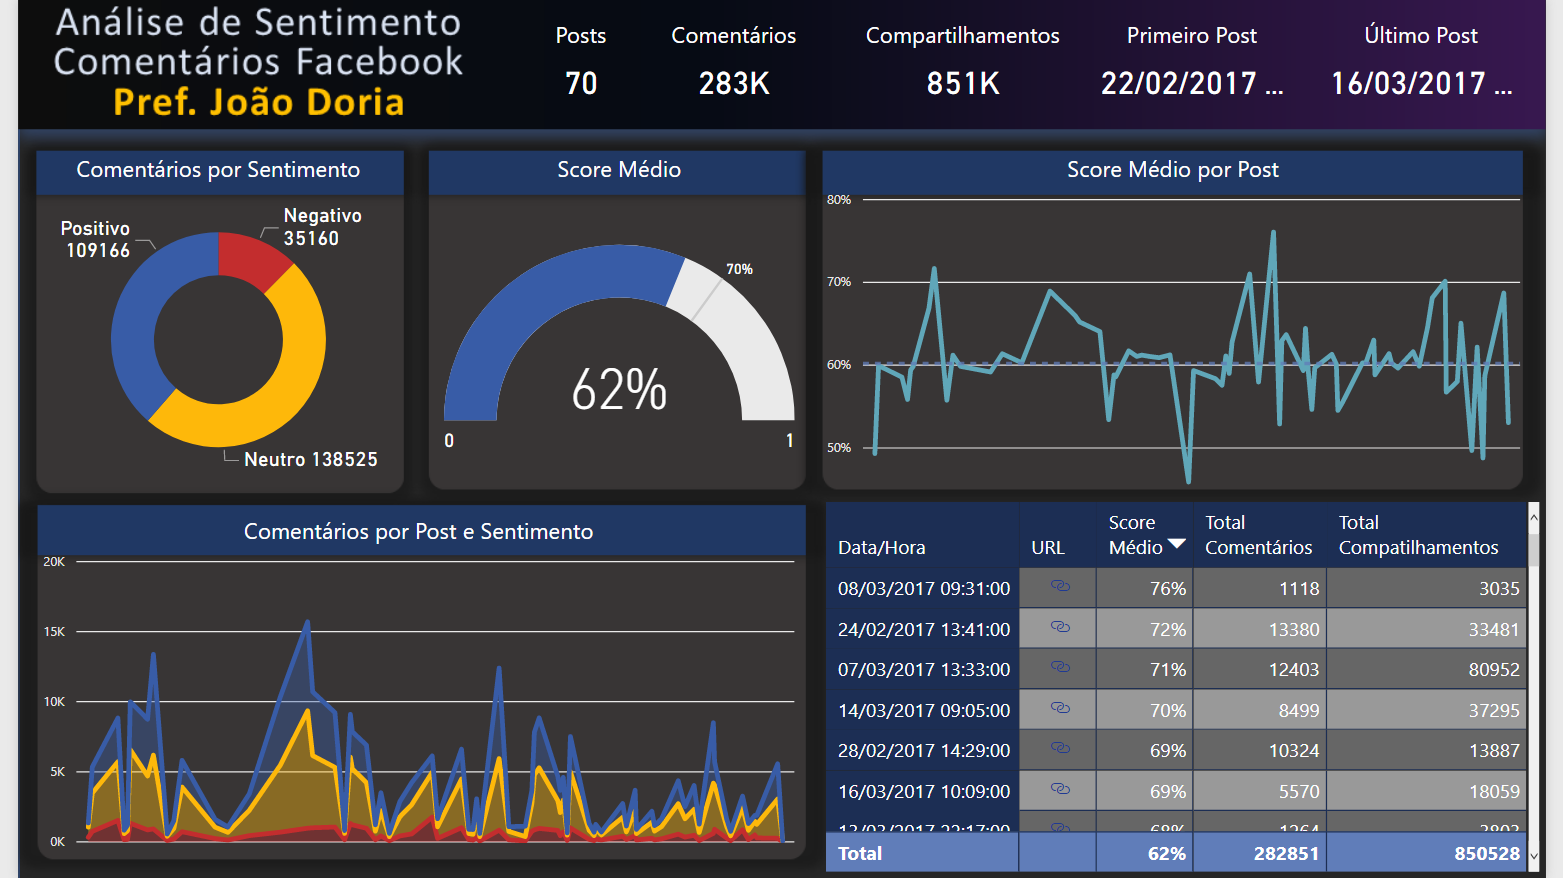
Task: Select the Último Post date value
Action: [1421, 83]
